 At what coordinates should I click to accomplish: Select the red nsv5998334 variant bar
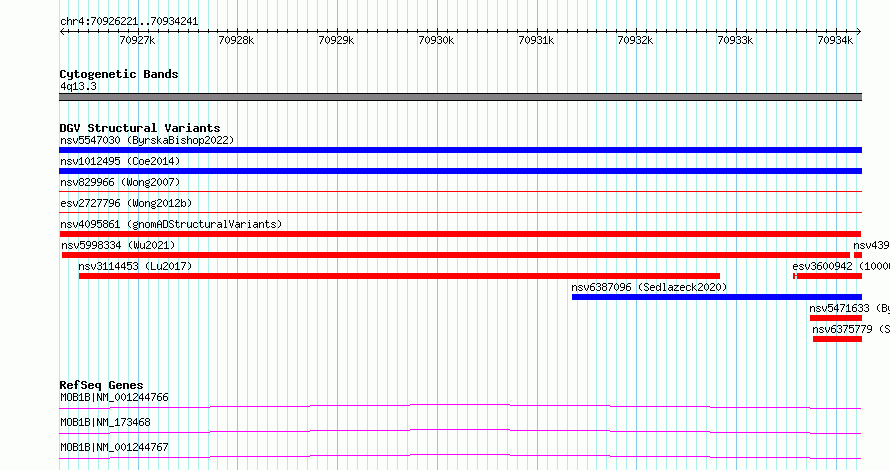coord(456,255)
